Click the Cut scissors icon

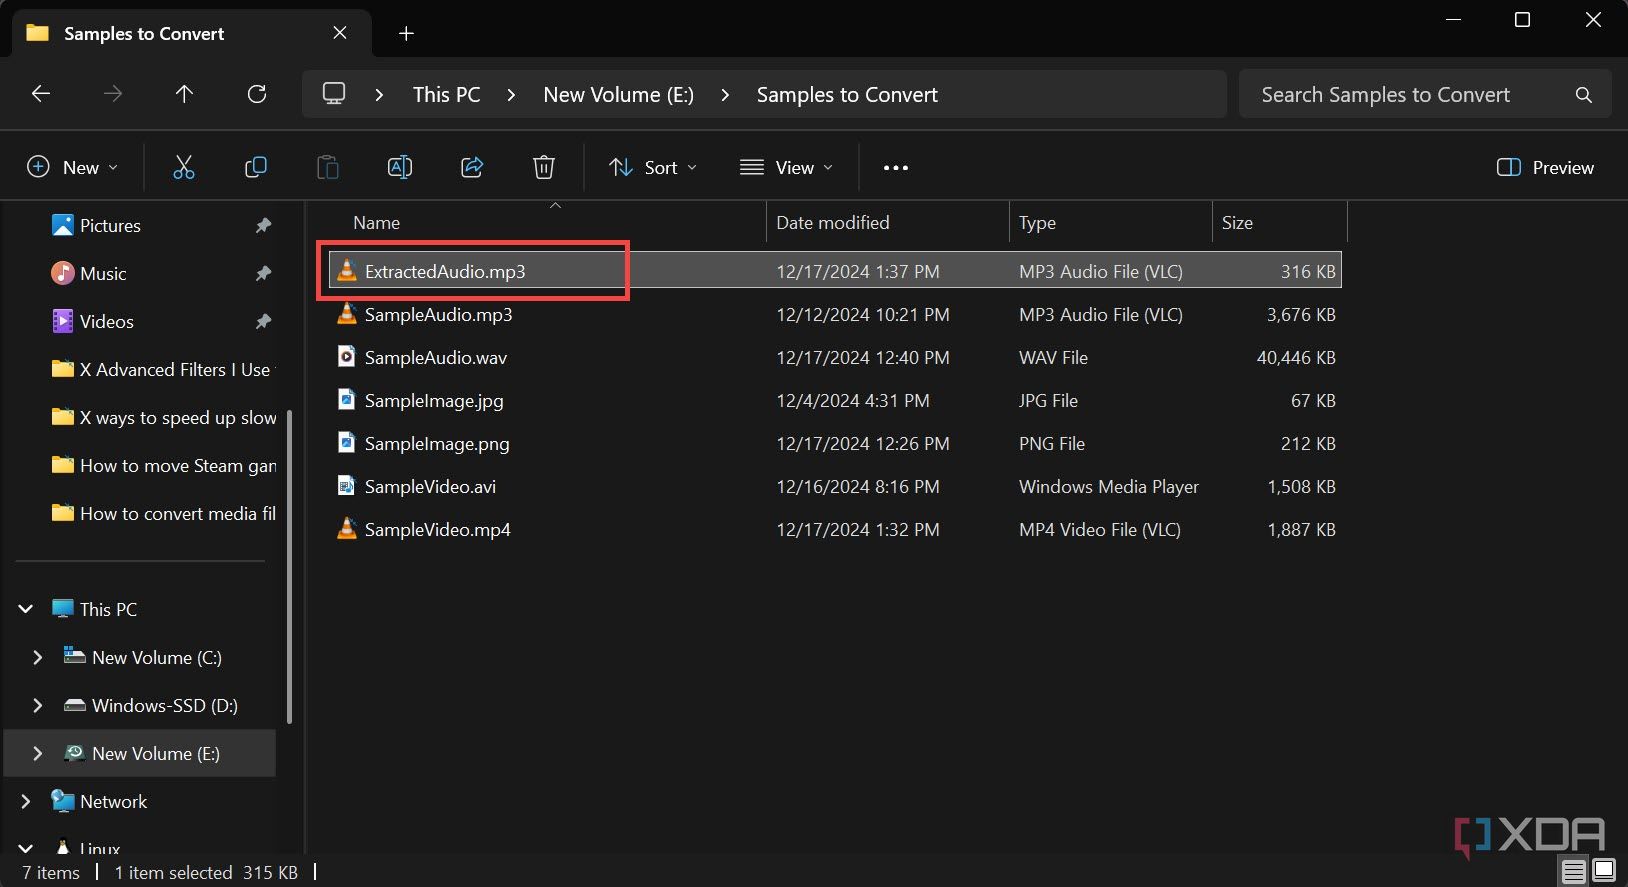[x=183, y=167]
